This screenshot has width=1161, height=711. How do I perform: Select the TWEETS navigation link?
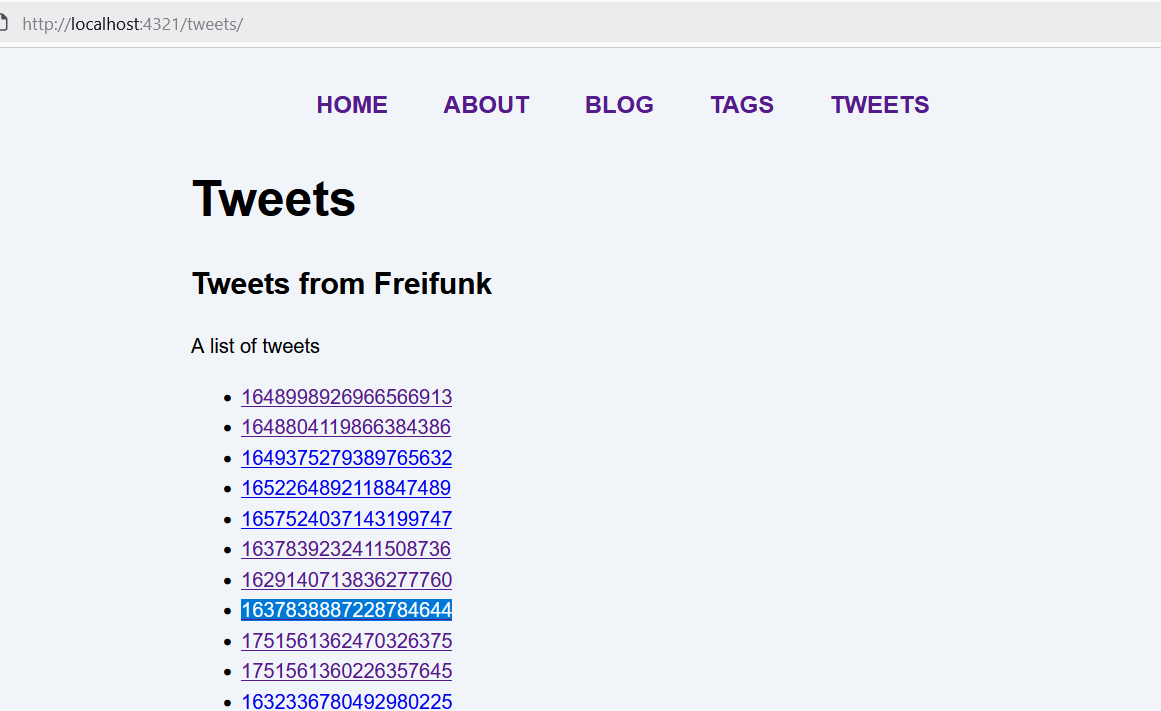(x=880, y=105)
